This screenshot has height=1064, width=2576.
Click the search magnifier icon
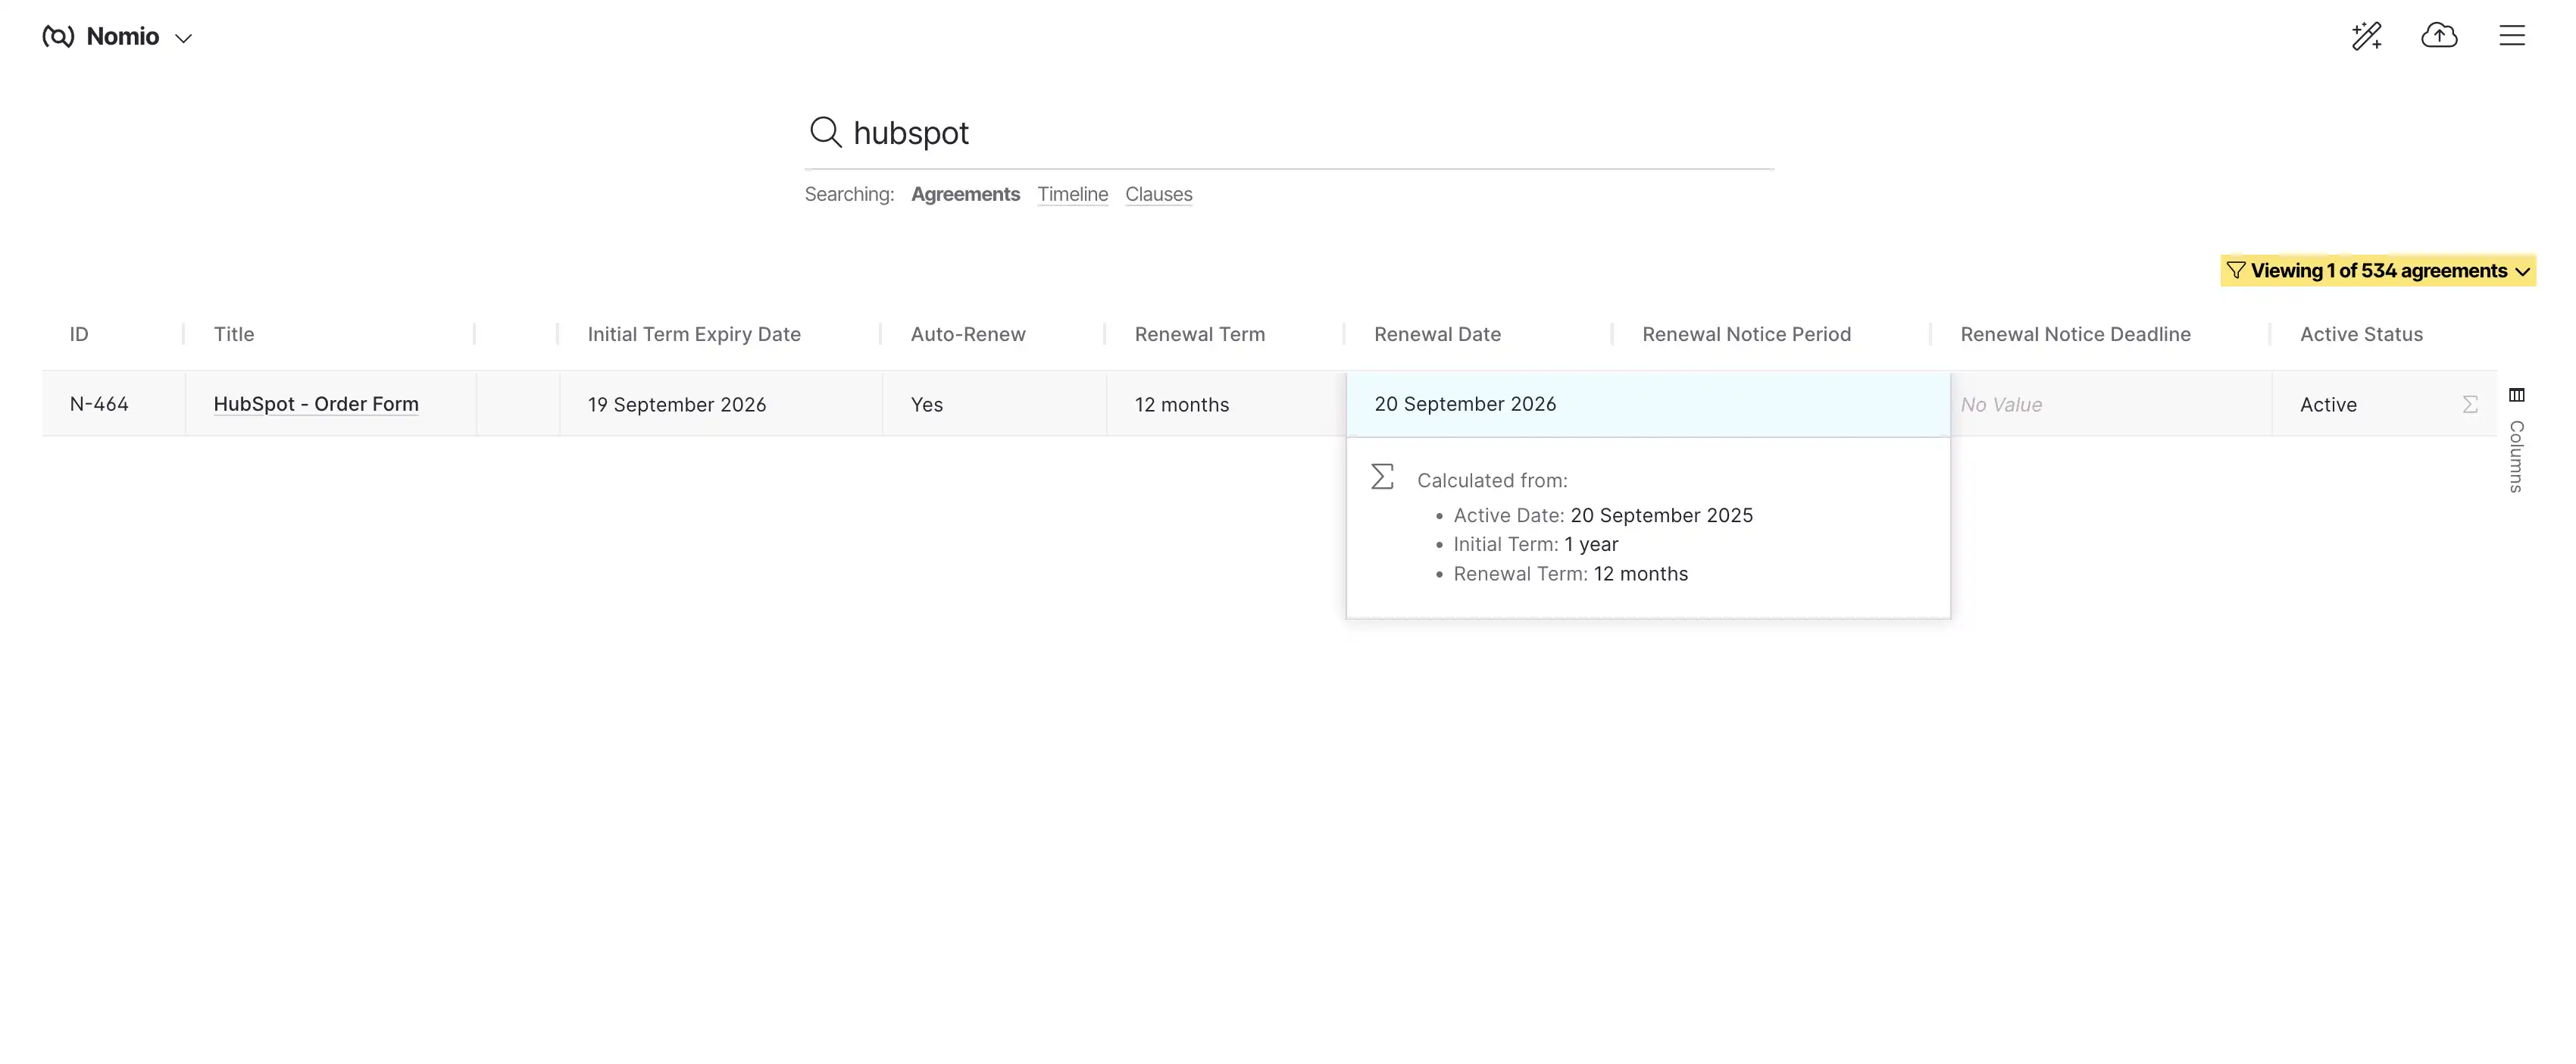pyautogui.click(x=825, y=132)
